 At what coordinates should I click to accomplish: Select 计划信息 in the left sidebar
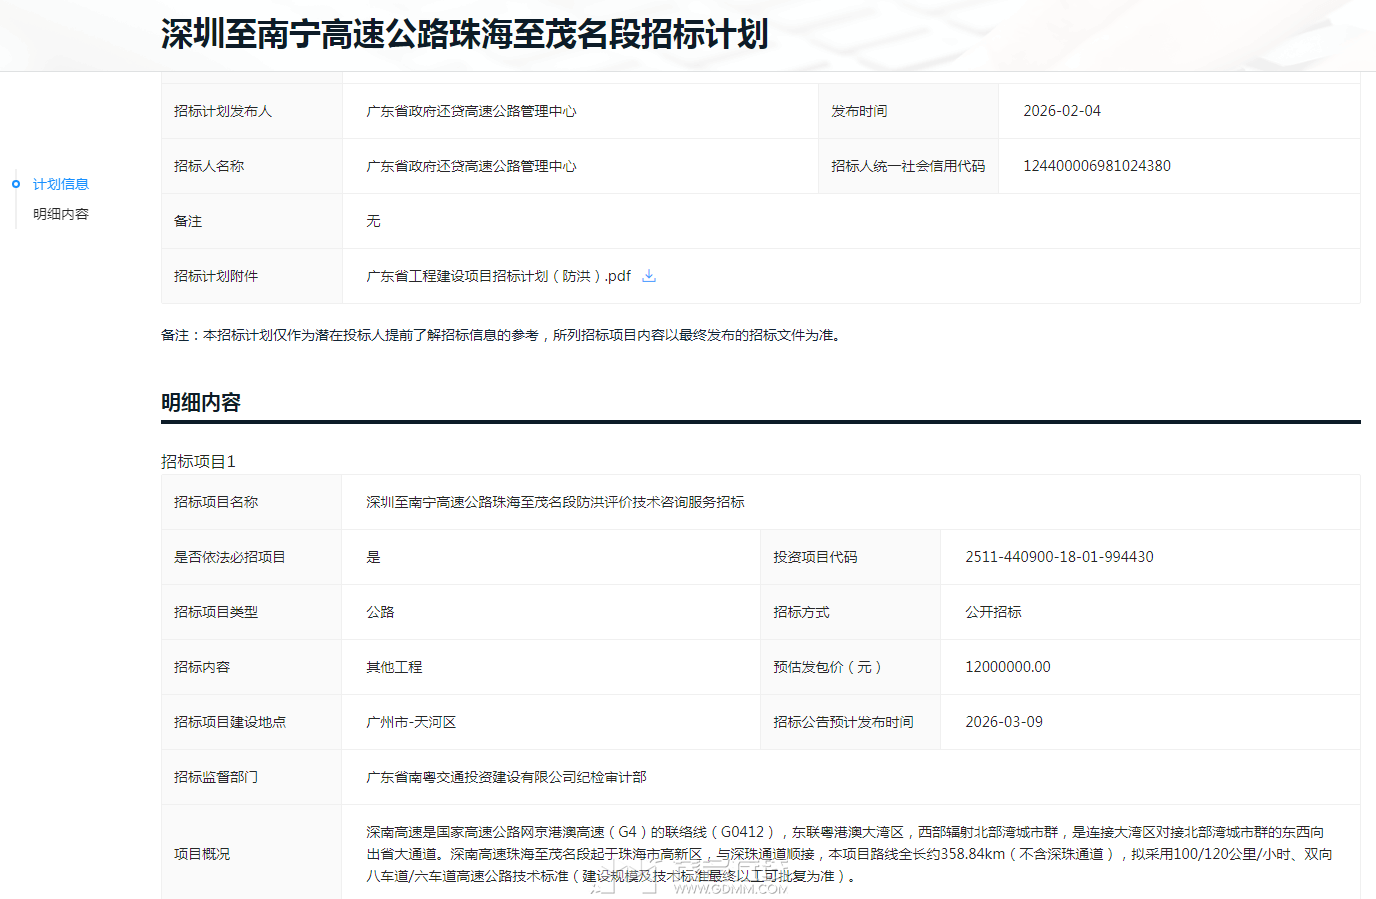click(x=61, y=184)
